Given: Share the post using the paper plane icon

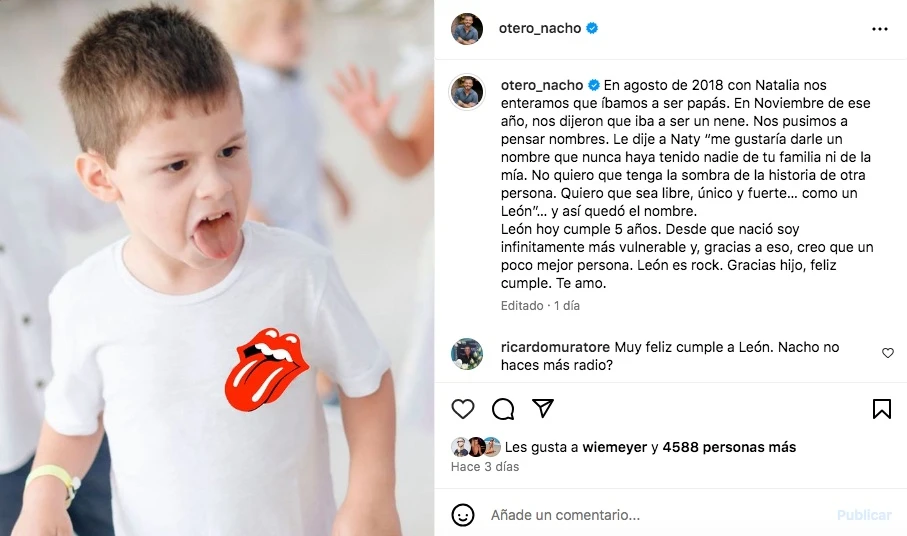Looking at the screenshot, I should click(x=543, y=408).
